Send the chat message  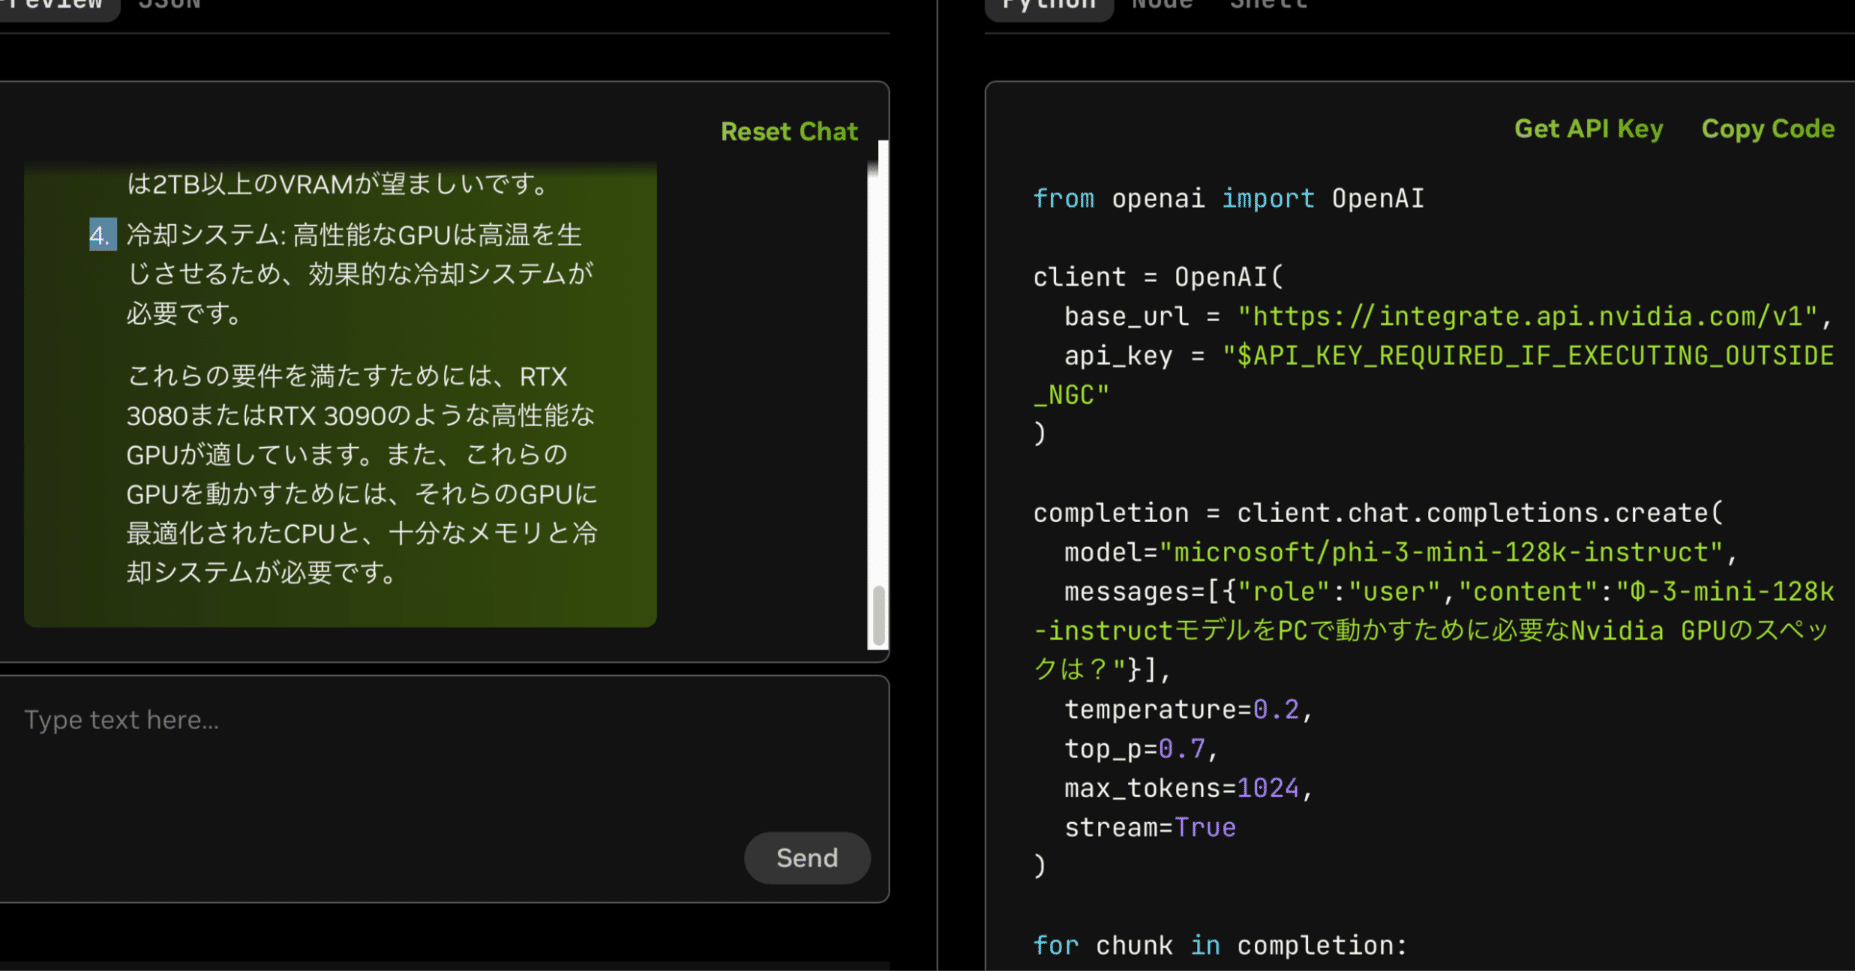(x=807, y=857)
